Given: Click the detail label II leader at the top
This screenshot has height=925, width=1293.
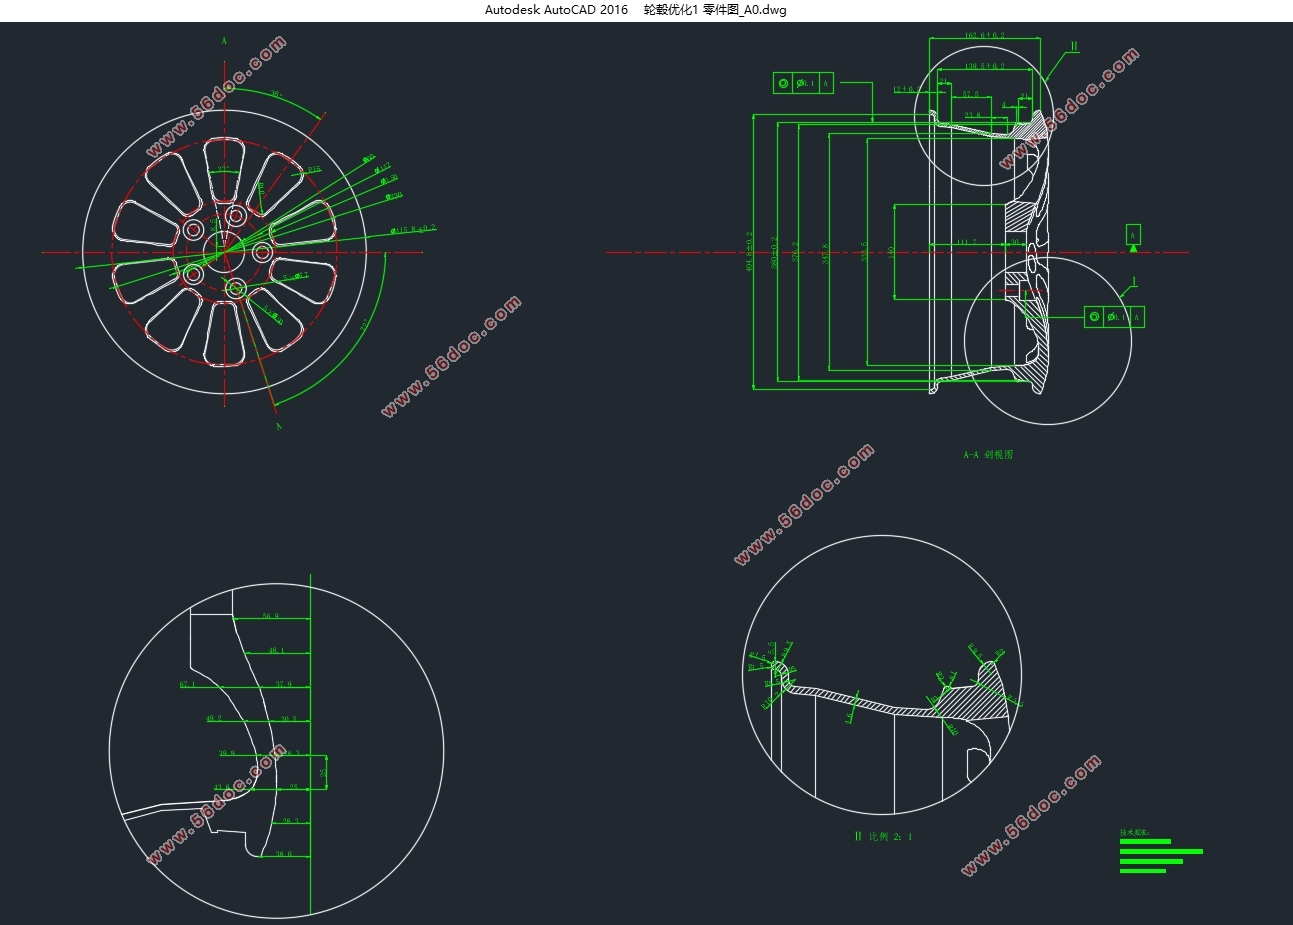Looking at the screenshot, I should coord(1074,46).
